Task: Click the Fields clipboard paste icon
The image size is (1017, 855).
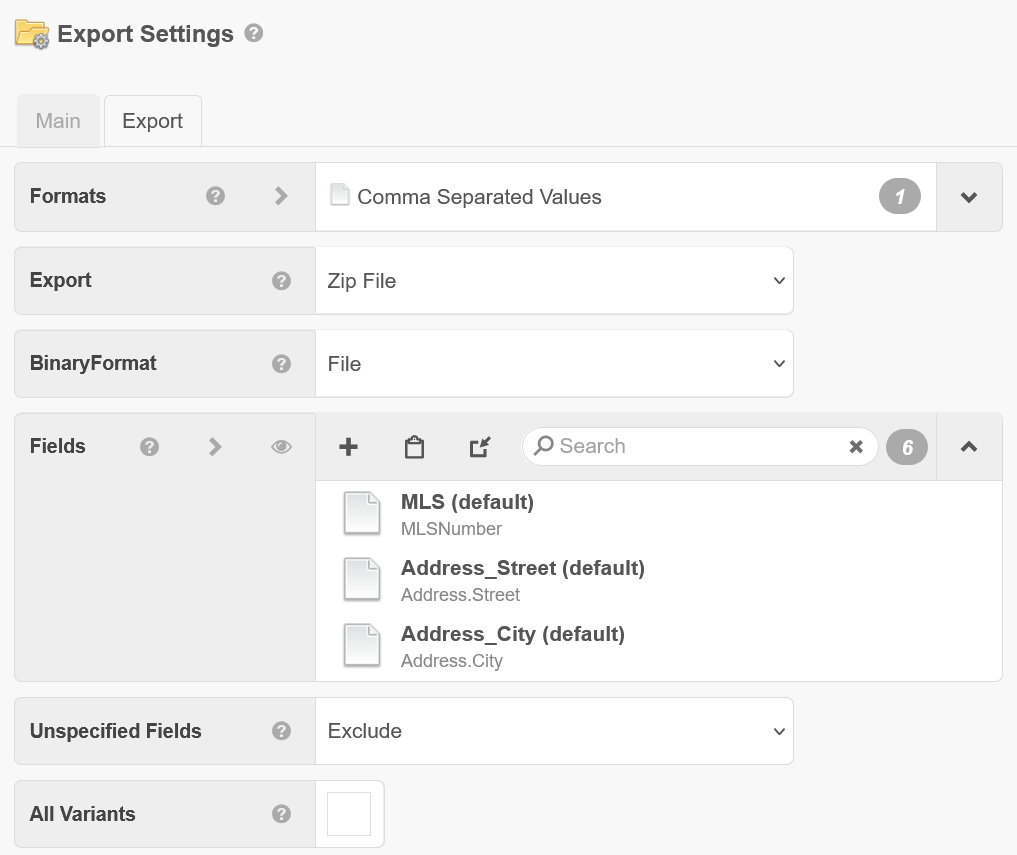Action: [x=414, y=447]
